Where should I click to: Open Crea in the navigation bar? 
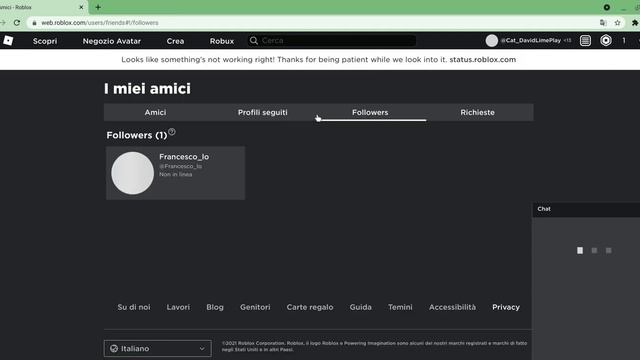tap(175, 41)
